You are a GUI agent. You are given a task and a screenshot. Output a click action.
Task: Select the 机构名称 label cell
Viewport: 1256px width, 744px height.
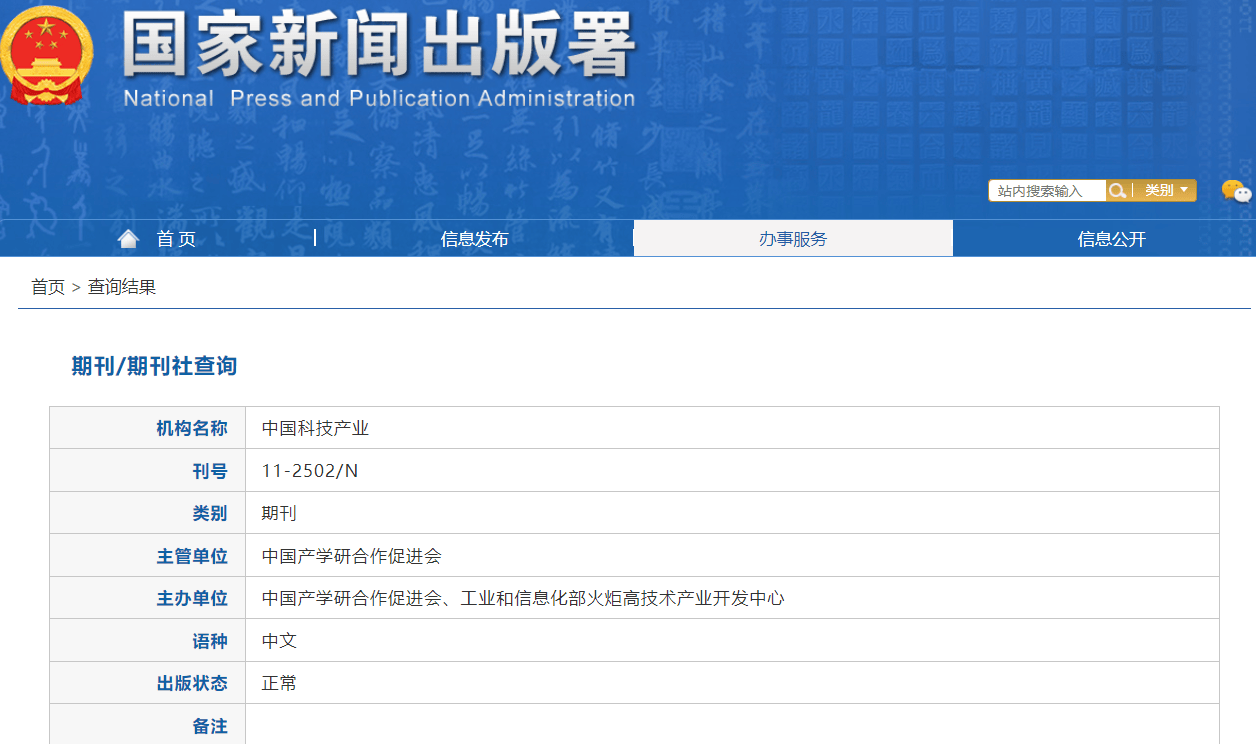[148, 428]
